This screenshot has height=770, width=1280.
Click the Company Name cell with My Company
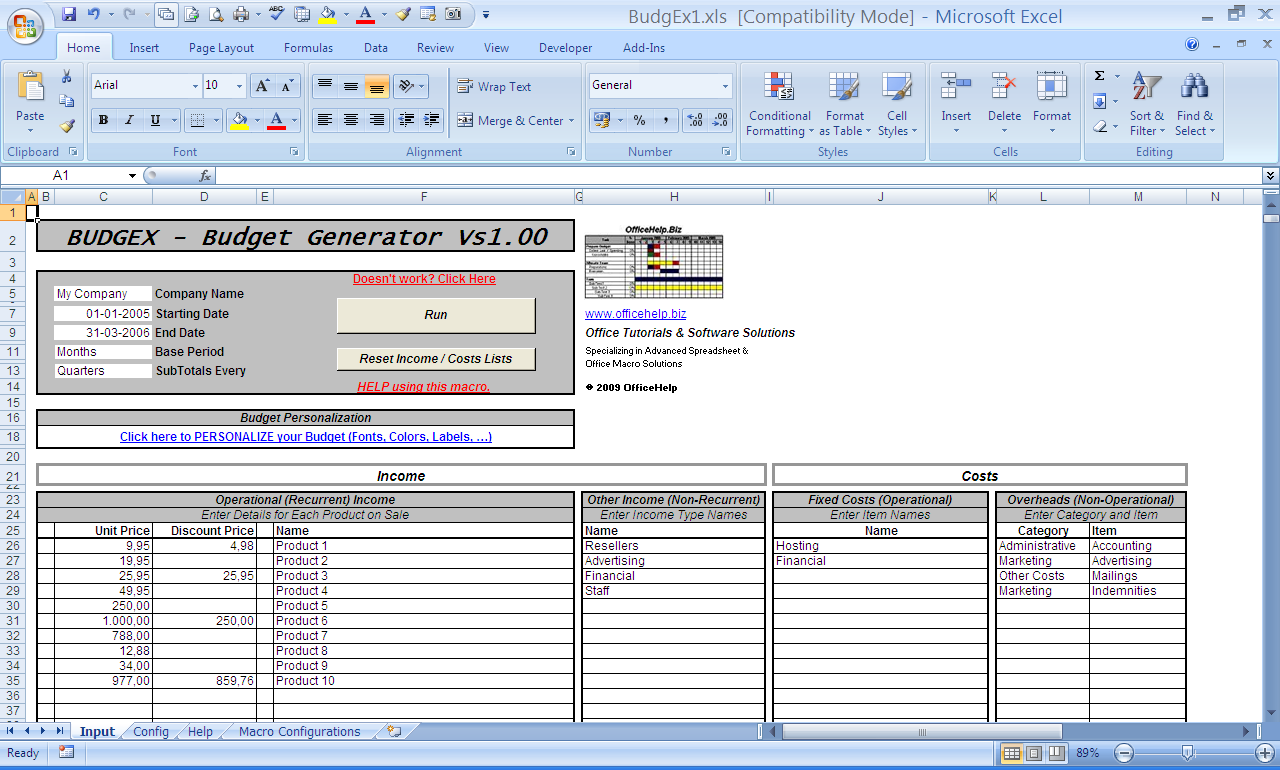point(102,294)
